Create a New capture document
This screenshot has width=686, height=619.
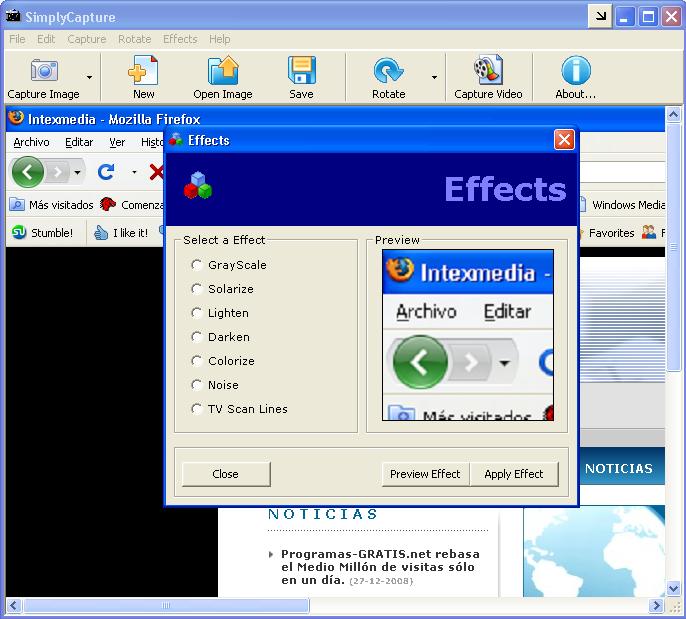click(x=143, y=77)
